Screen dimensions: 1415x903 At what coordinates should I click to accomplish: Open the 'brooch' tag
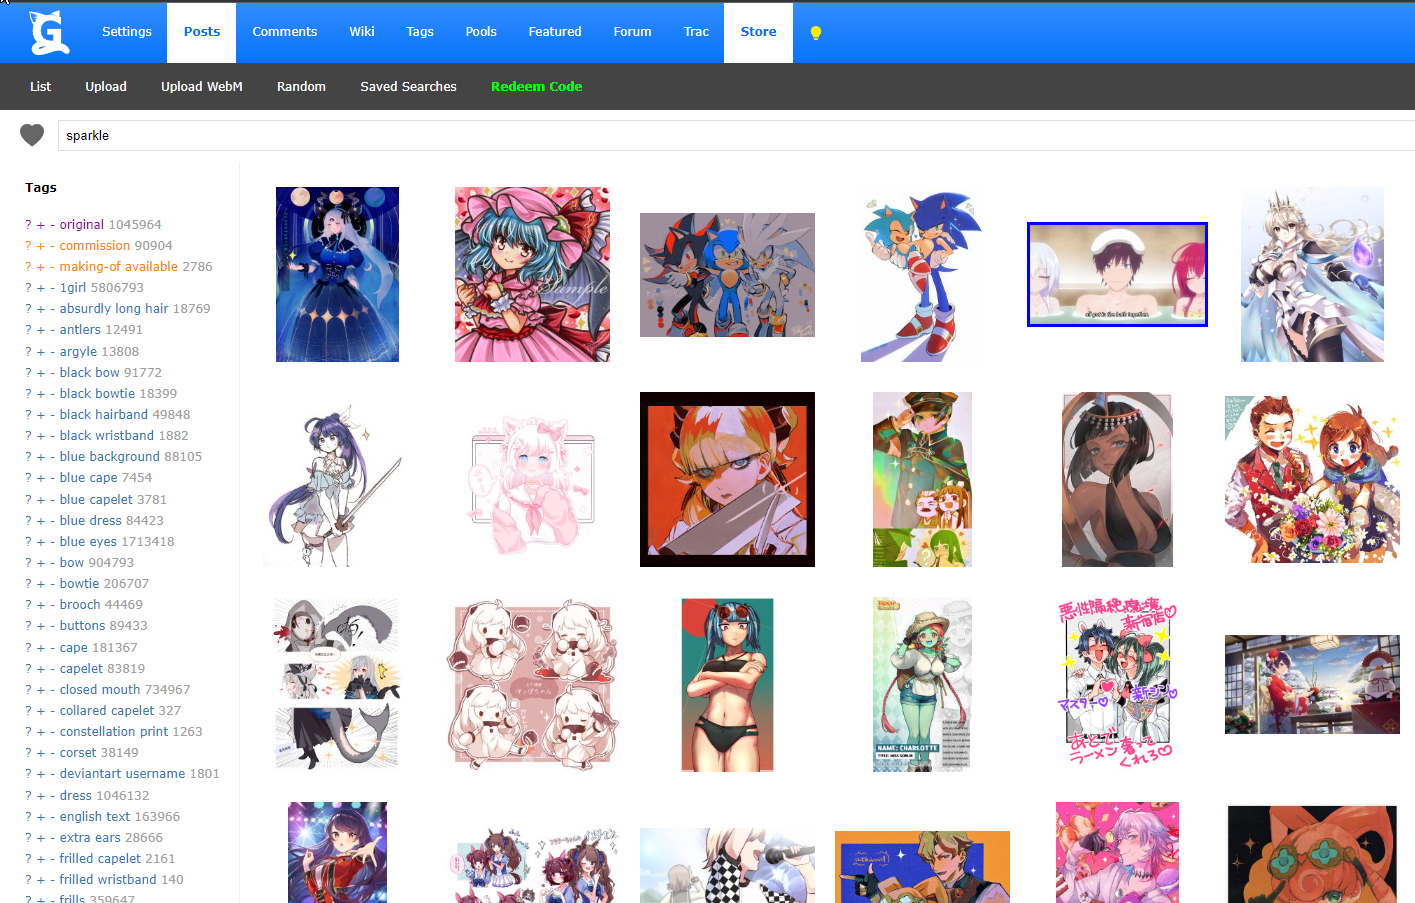click(x=80, y=605)
